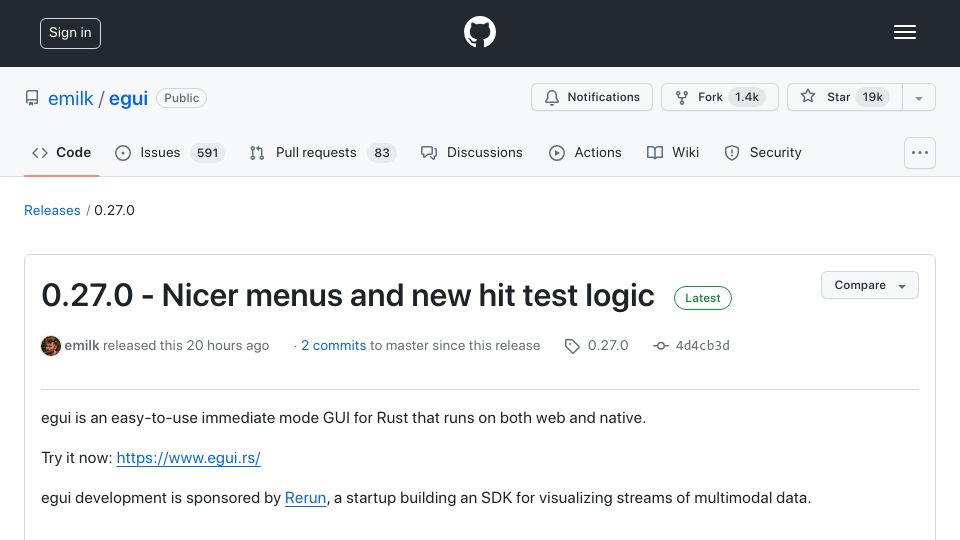The width and height of the screenshot is (960, 540).
Task: Click the repository book icon beside emilk
Action: (32, 98)
